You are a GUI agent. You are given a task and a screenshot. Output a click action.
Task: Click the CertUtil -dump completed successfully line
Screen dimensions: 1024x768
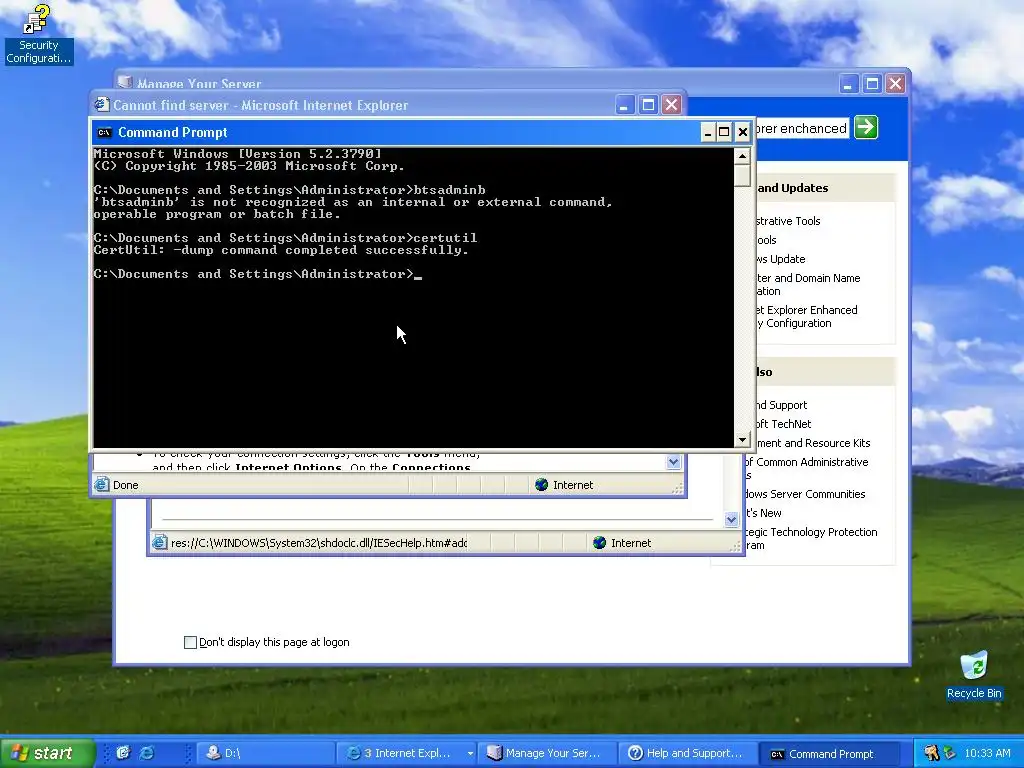(x=281, y=250)
